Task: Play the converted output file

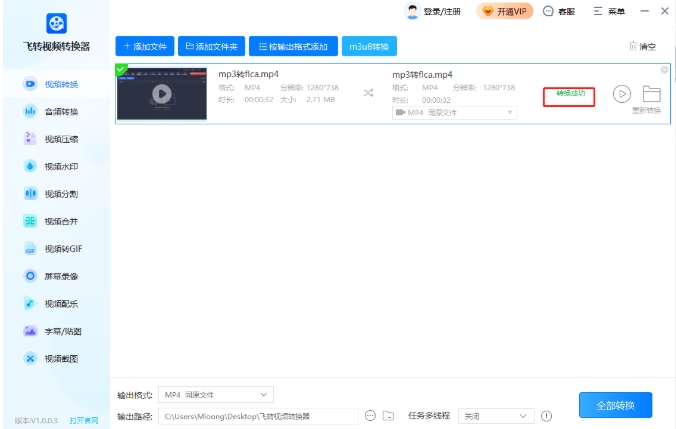Action: point(622,94)
